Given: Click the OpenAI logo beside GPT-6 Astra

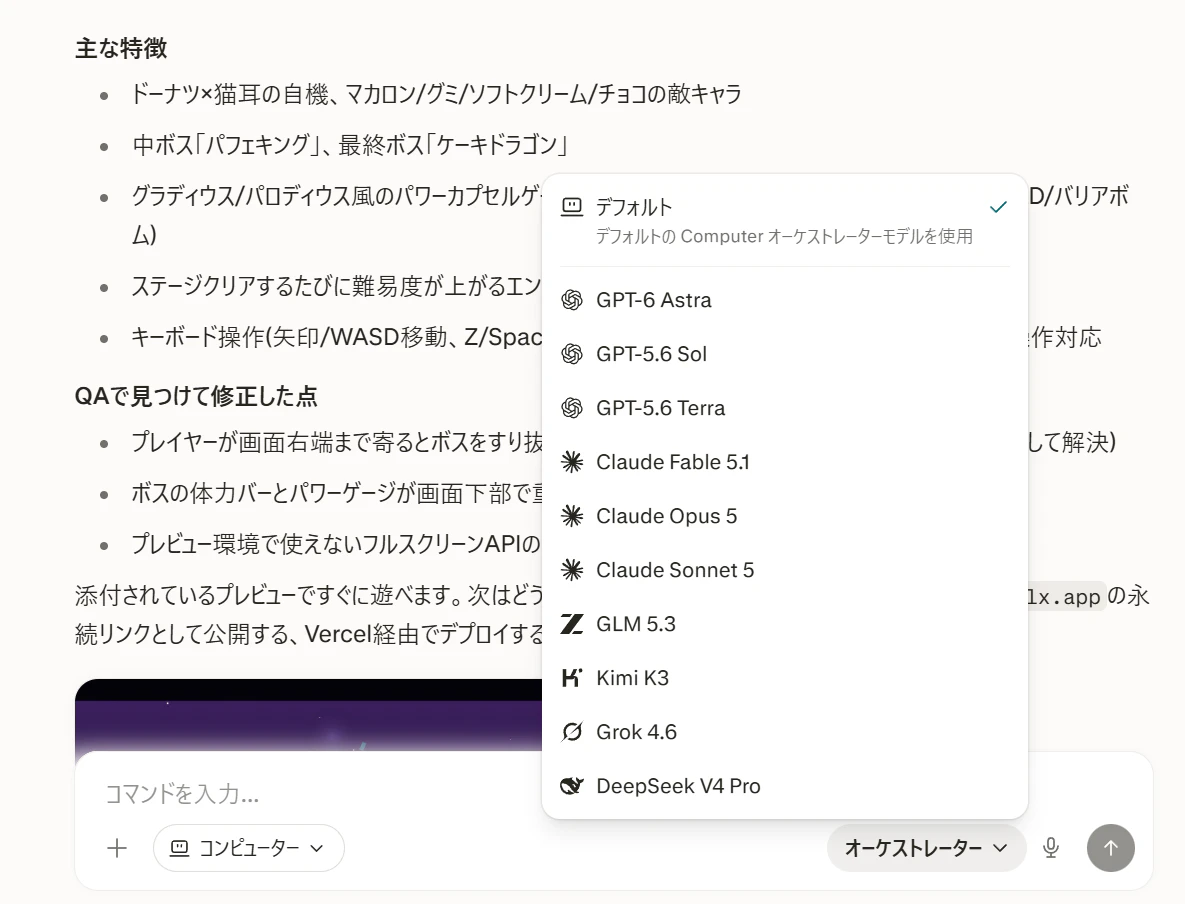Looking at the screenshot, I should pyautogui.click(x=572, y=300).
